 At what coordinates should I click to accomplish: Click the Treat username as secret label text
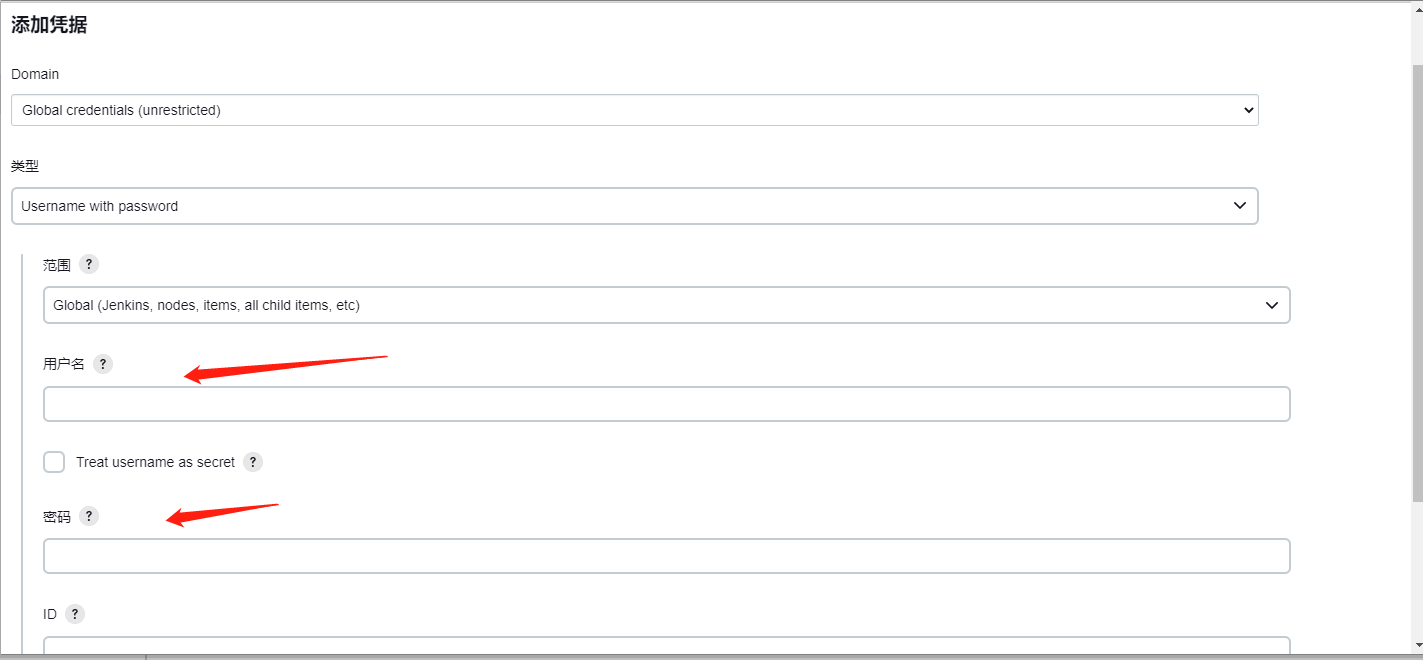coord(155,462)
